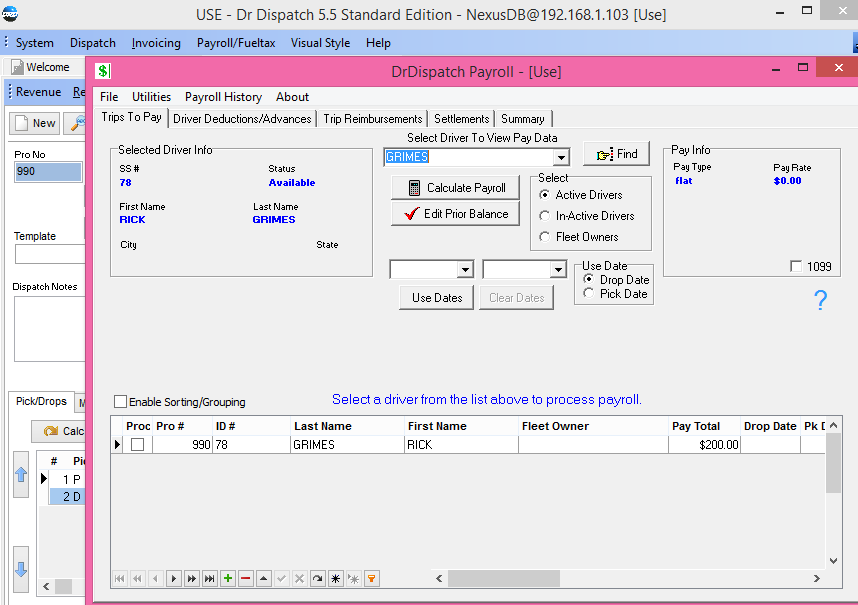
Task: Click the magnifier search icon beside New
Action: click(x=77, y=123)
